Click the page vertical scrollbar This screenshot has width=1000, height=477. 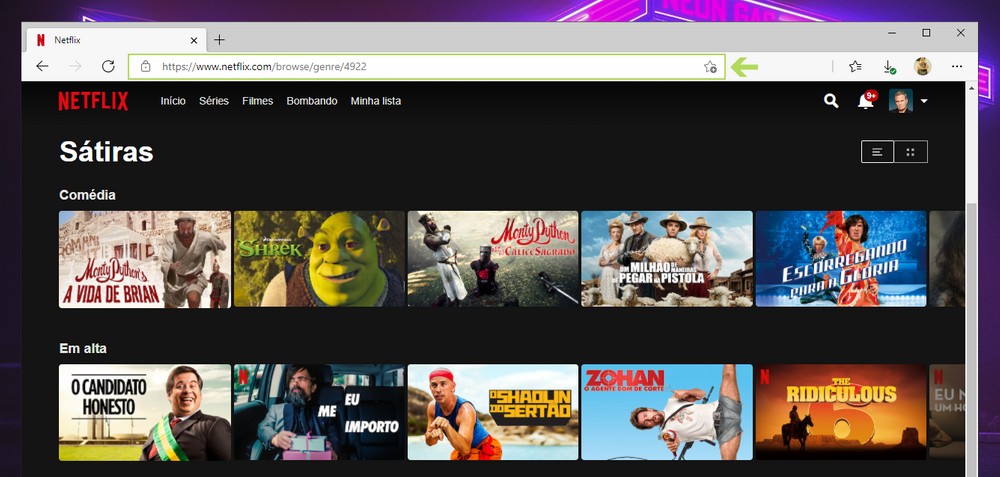[971, 338]
